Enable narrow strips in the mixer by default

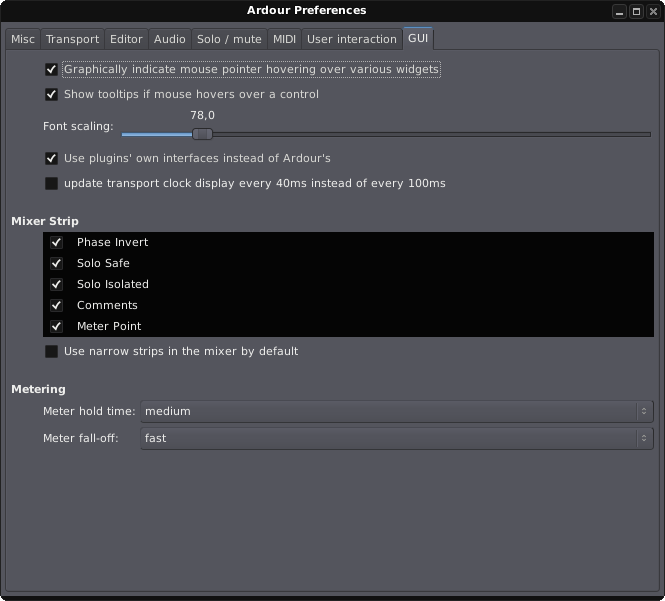[51, 351]
